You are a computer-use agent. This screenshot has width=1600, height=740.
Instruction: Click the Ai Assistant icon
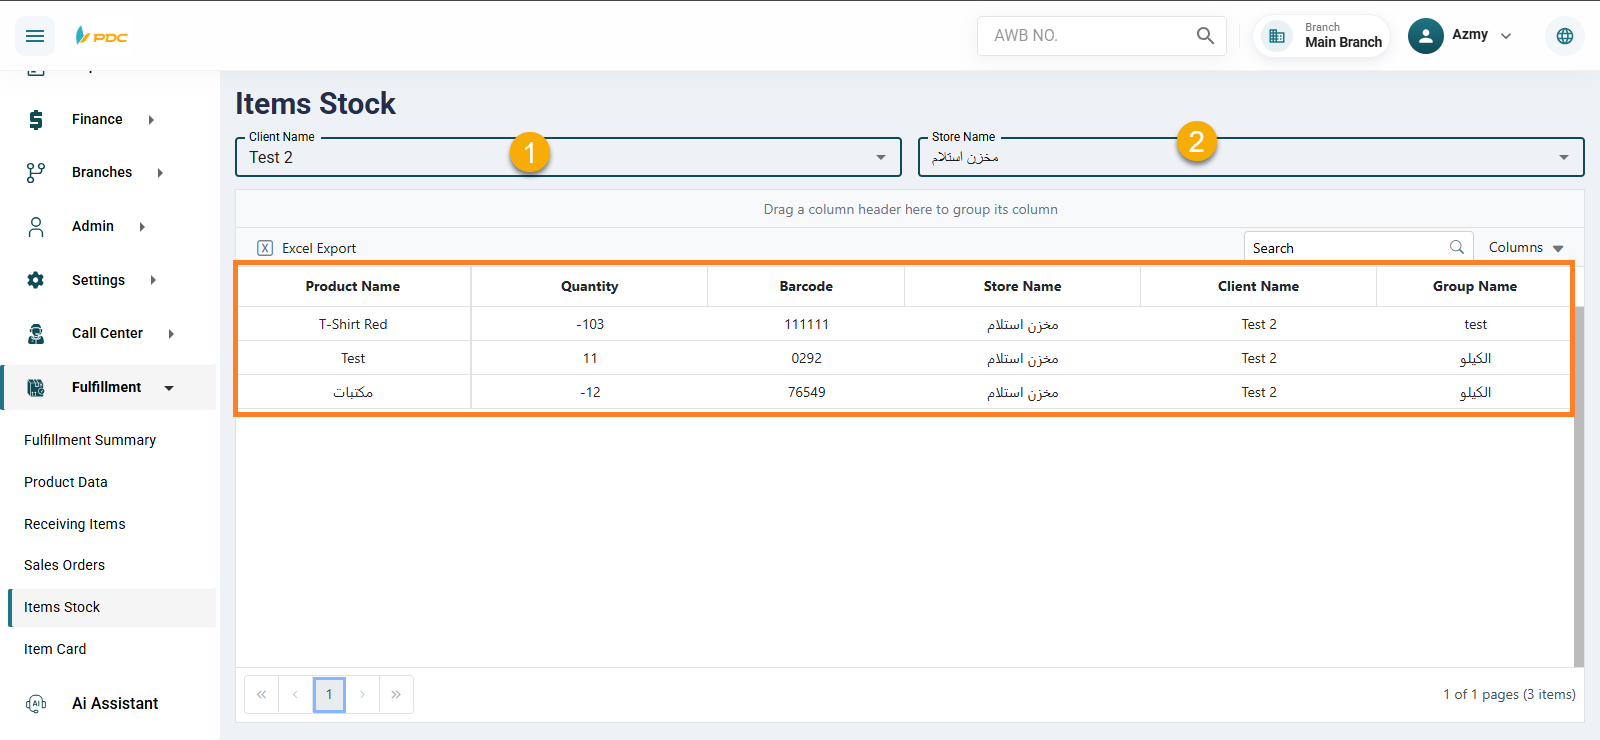click(x=36, y=704)
